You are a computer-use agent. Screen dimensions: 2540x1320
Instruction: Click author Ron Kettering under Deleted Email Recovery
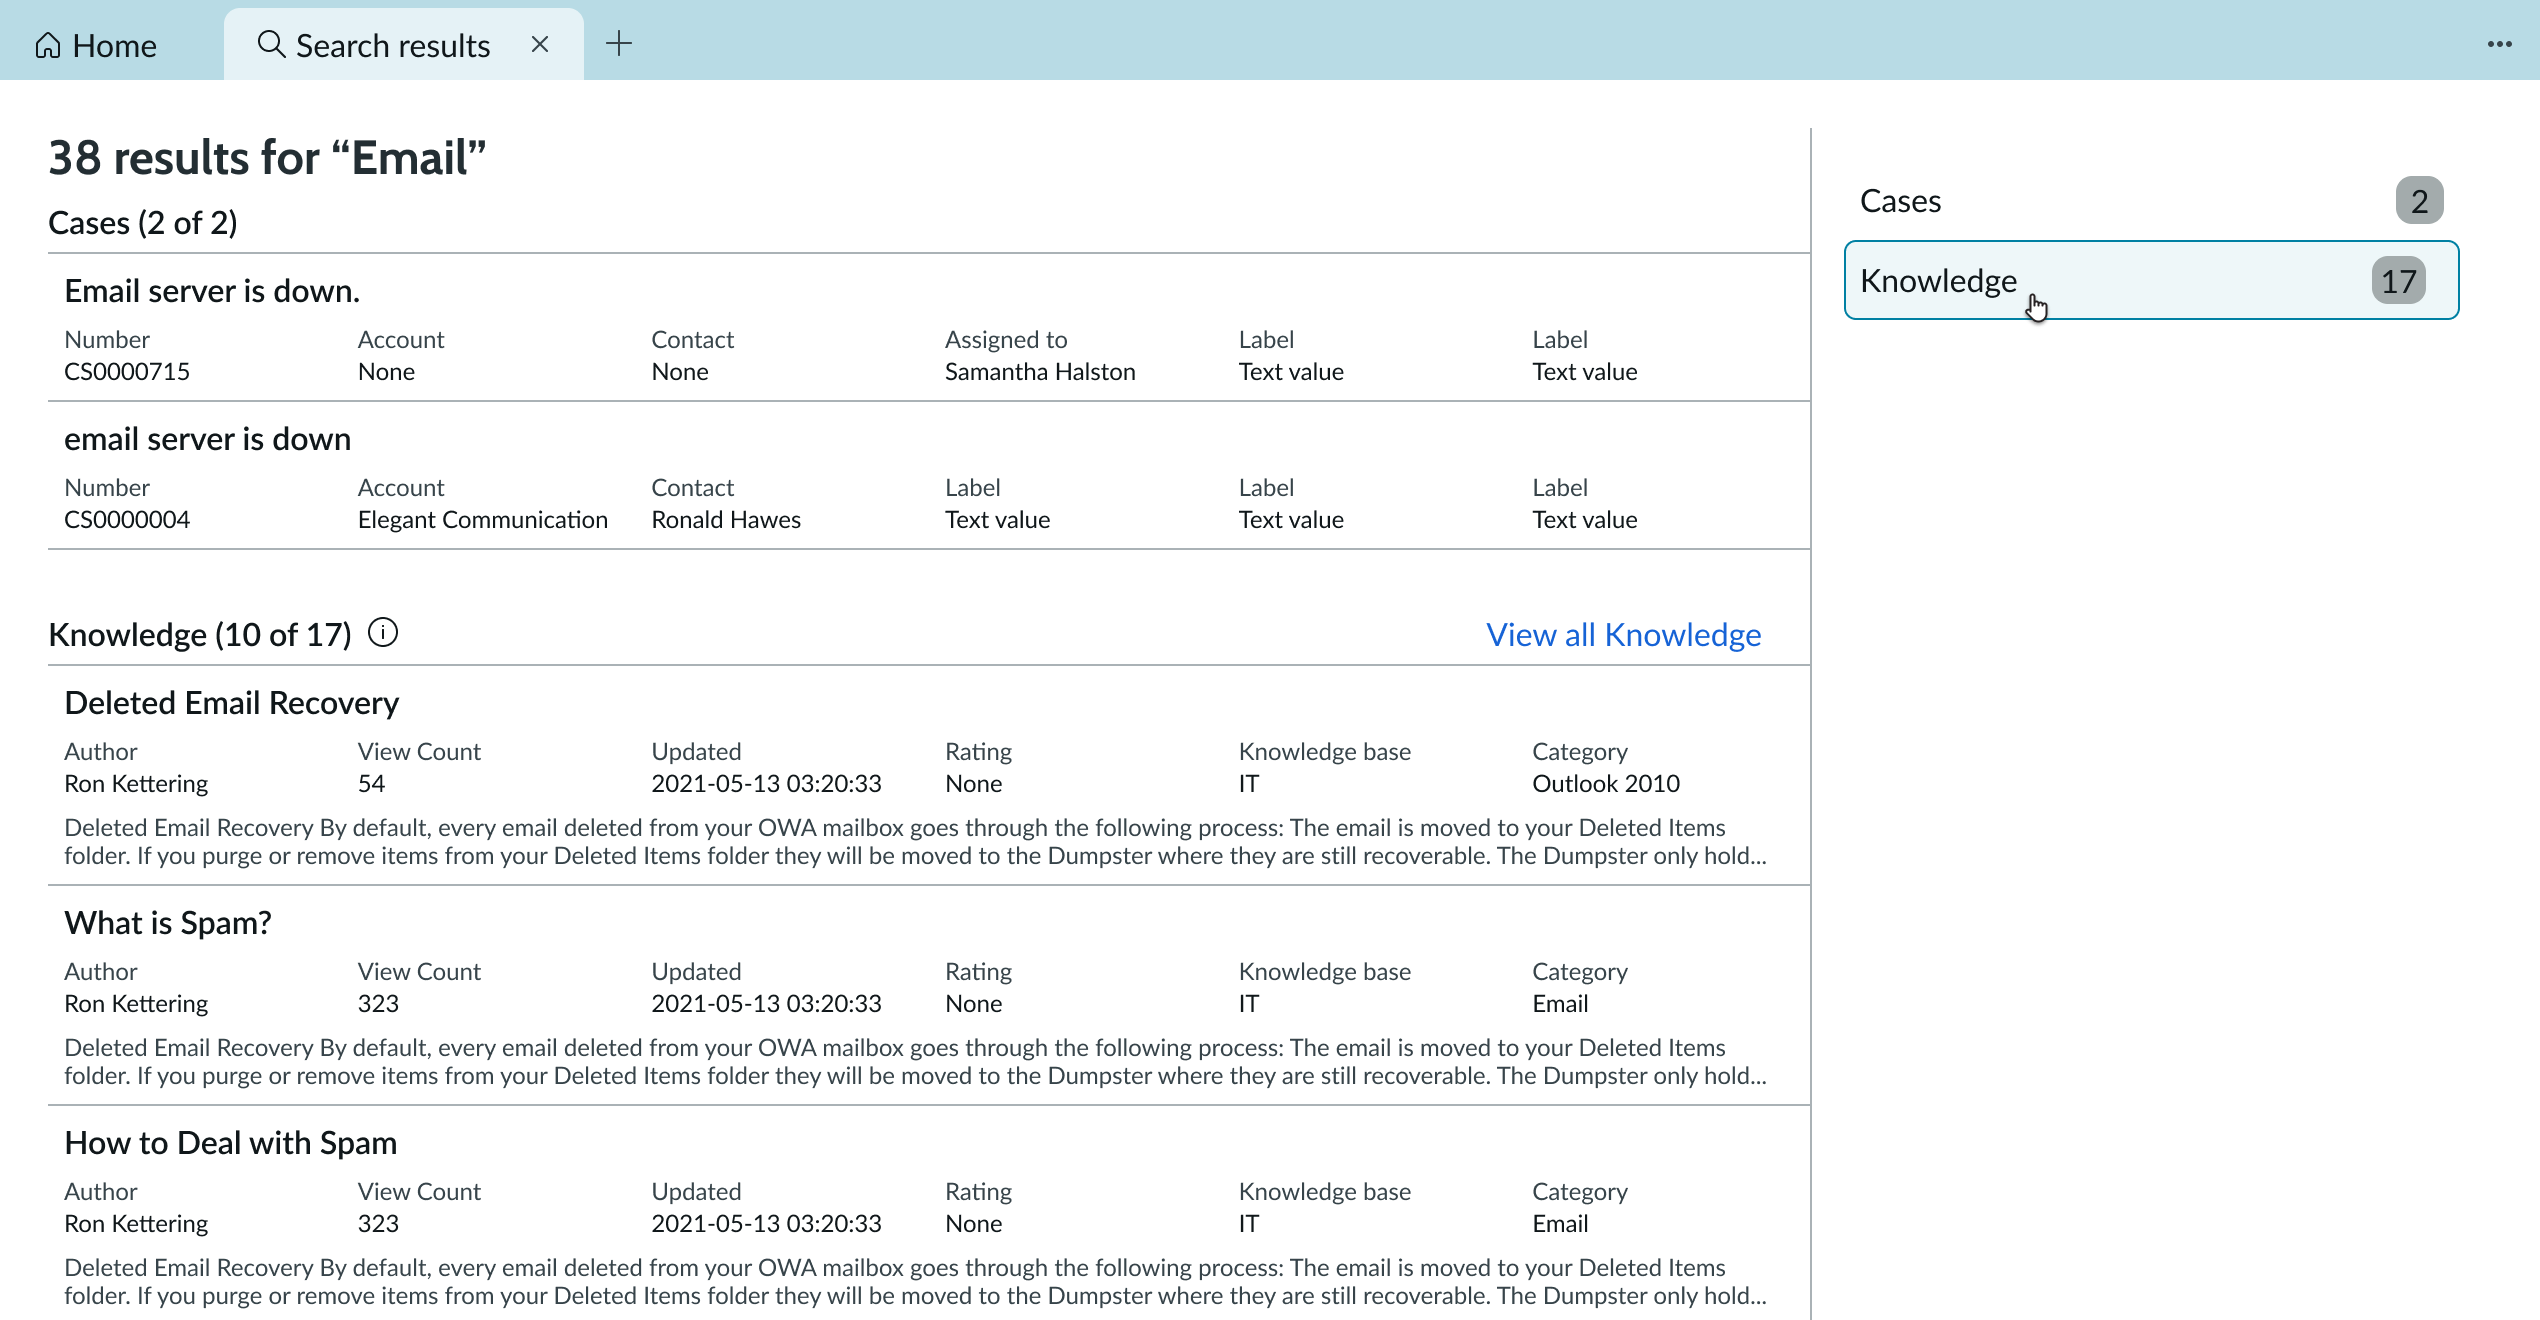point(136,784)
